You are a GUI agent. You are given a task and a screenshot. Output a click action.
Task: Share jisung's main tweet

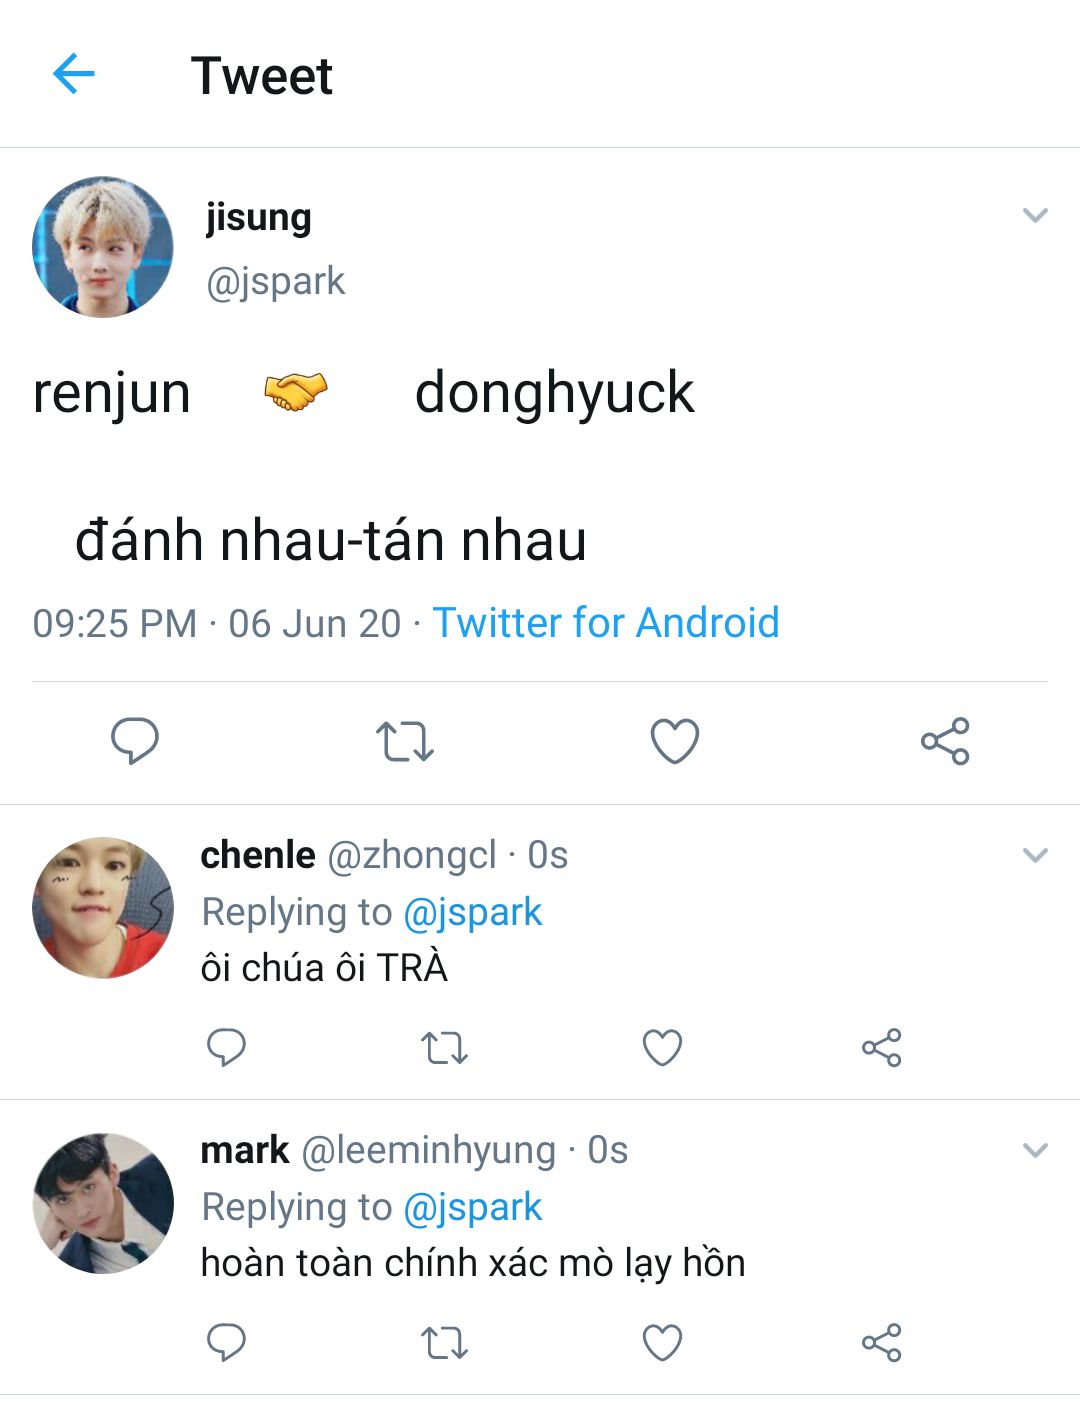(945, 741)
